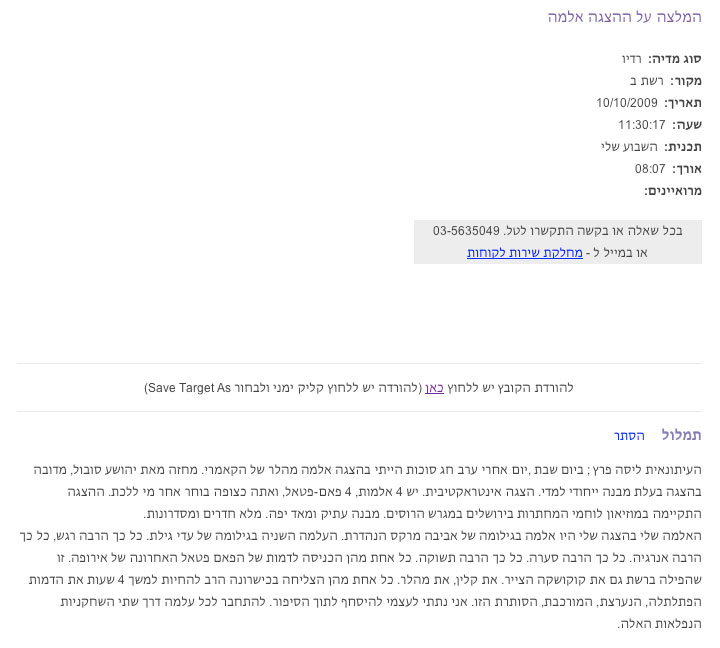Click the 'סוג מדיה' media type label
This screenshot has height=648, width=720.
pos(675,59)
